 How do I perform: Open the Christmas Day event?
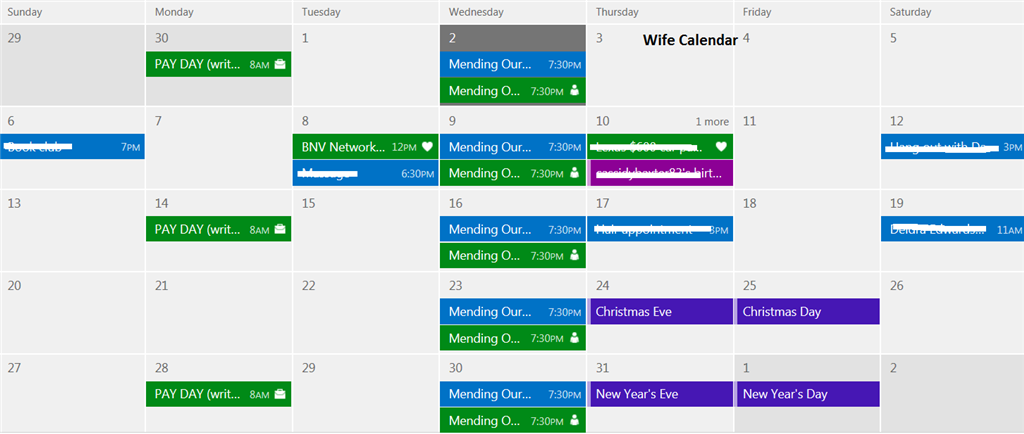point(807,311)
